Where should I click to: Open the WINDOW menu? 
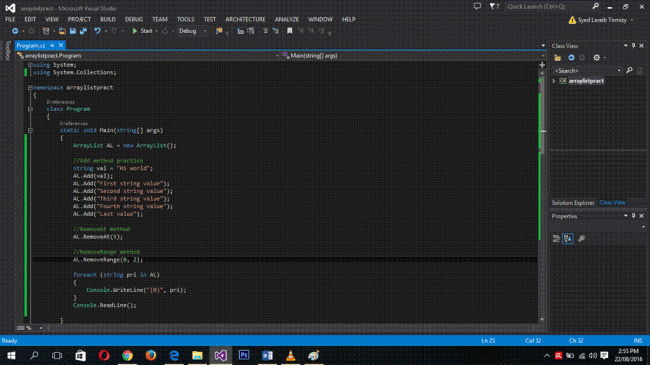[x=320, y=19]
